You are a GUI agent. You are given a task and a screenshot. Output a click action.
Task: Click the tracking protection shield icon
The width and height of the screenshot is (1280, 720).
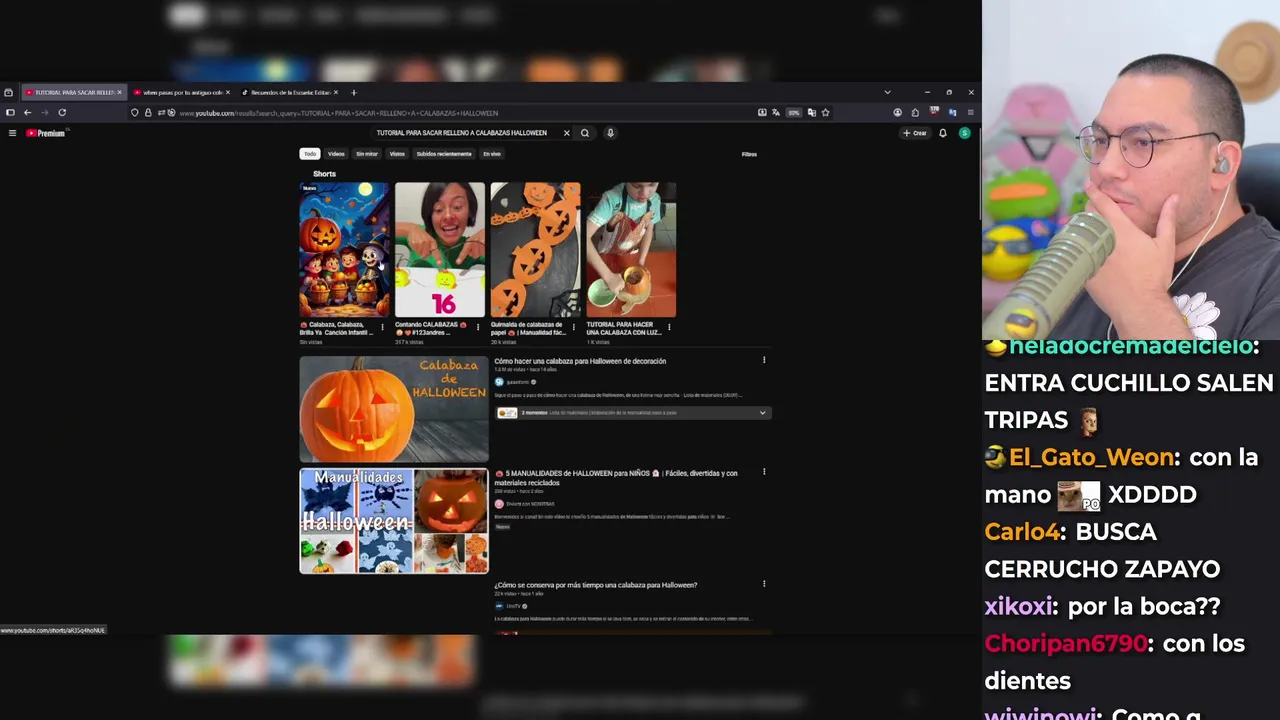pyautogui.click(x=135, y=113)
